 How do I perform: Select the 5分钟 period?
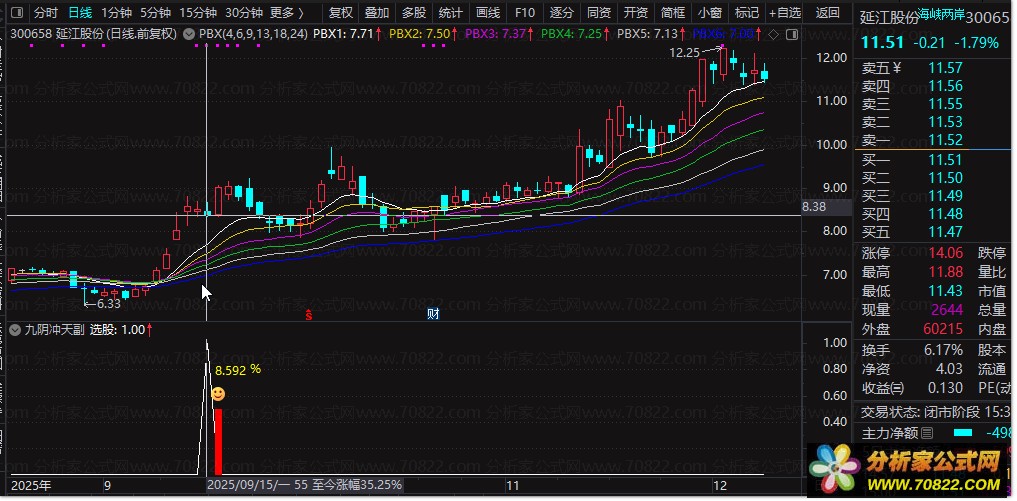point(155,13)
